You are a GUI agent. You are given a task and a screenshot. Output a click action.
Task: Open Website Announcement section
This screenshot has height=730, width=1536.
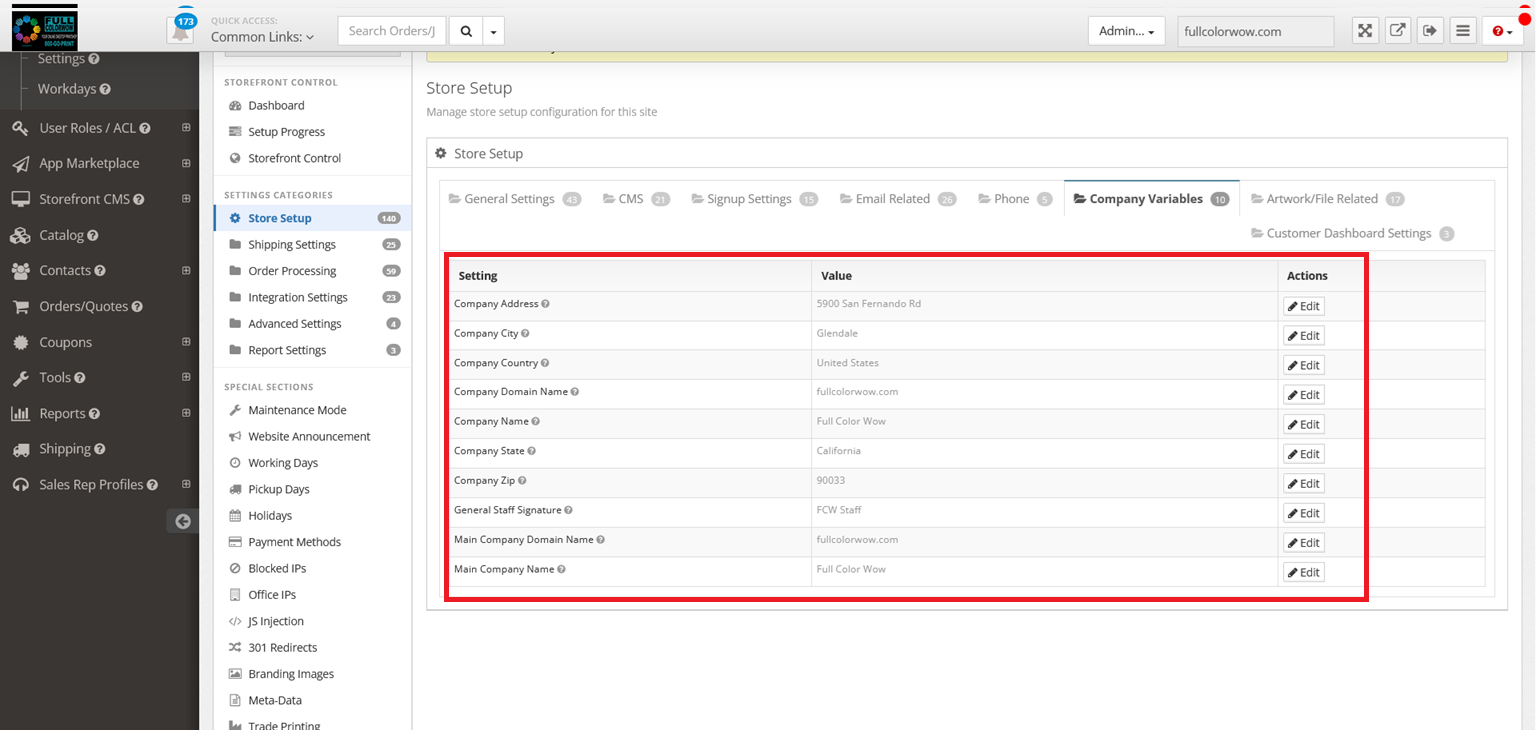pyautogui.click(x=309, y=436)
